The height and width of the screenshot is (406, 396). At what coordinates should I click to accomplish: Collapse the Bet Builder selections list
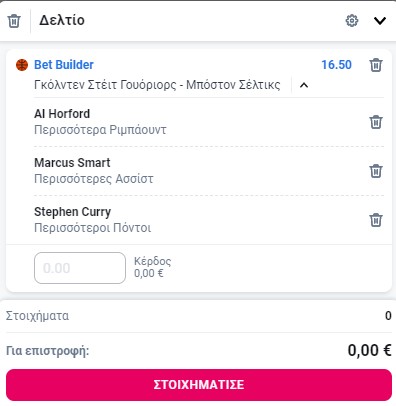pyautogui.click(x=304, y=85)
